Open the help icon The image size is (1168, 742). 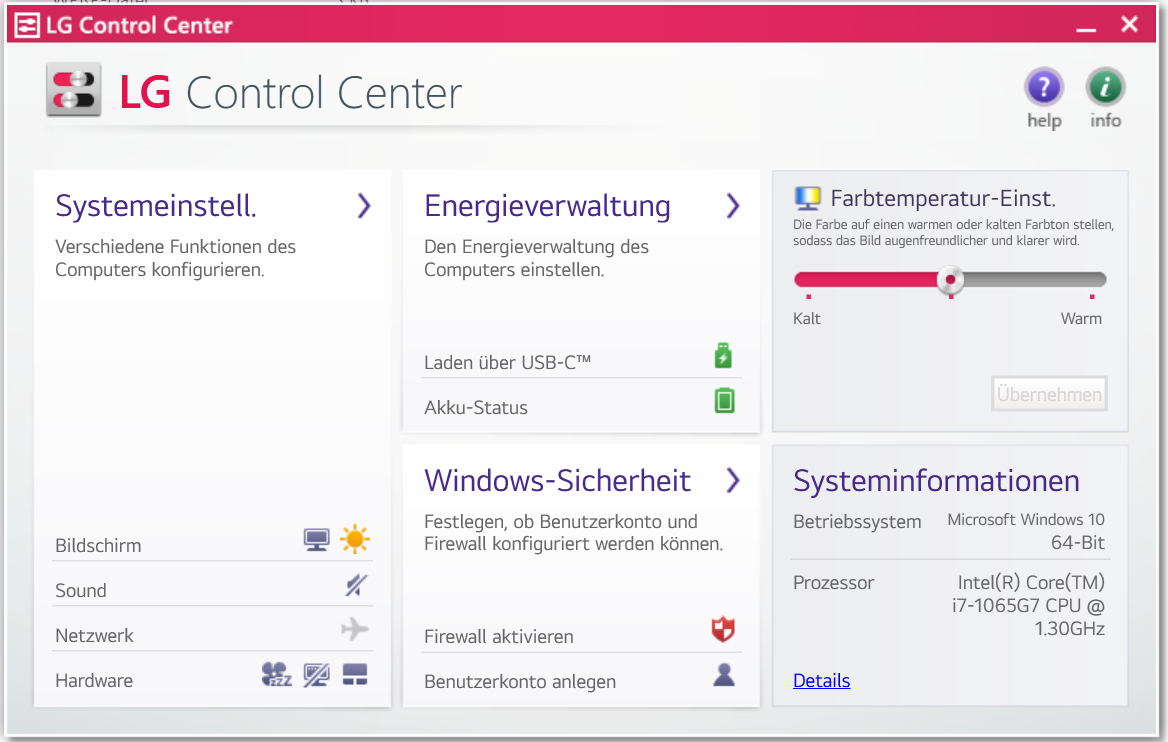point(1044,89)
